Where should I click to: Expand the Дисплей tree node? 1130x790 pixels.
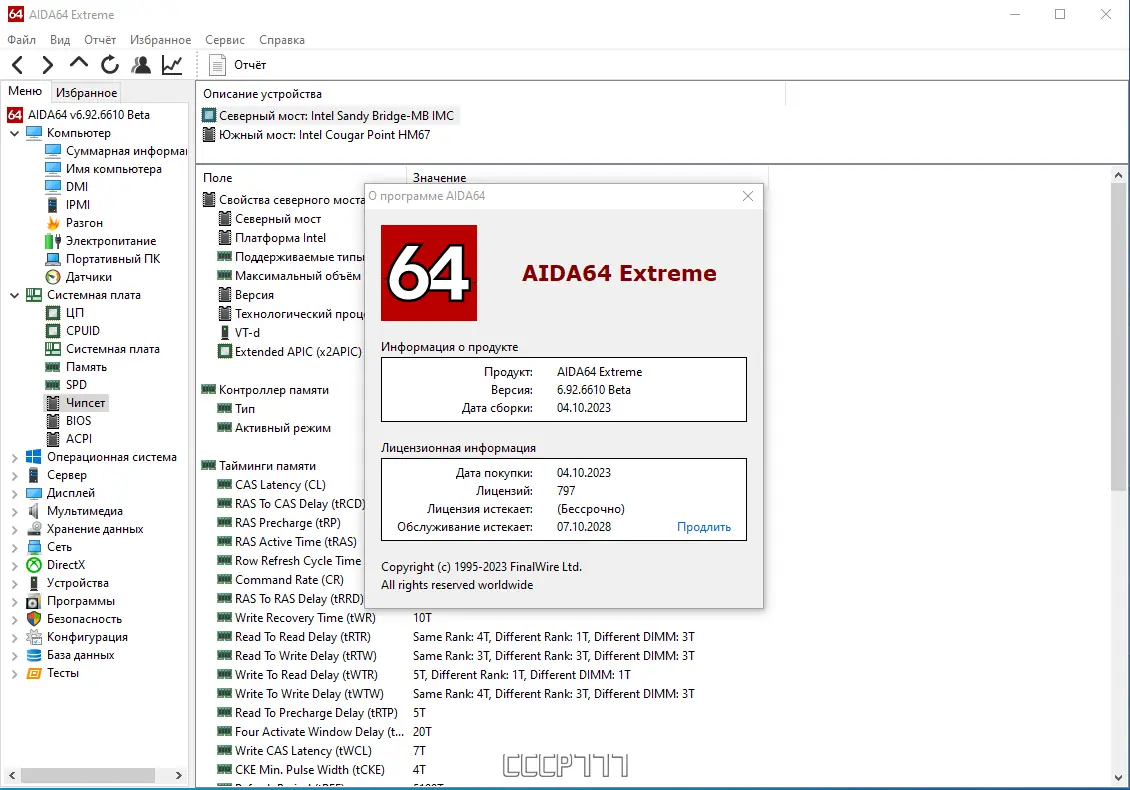(14, 494)
